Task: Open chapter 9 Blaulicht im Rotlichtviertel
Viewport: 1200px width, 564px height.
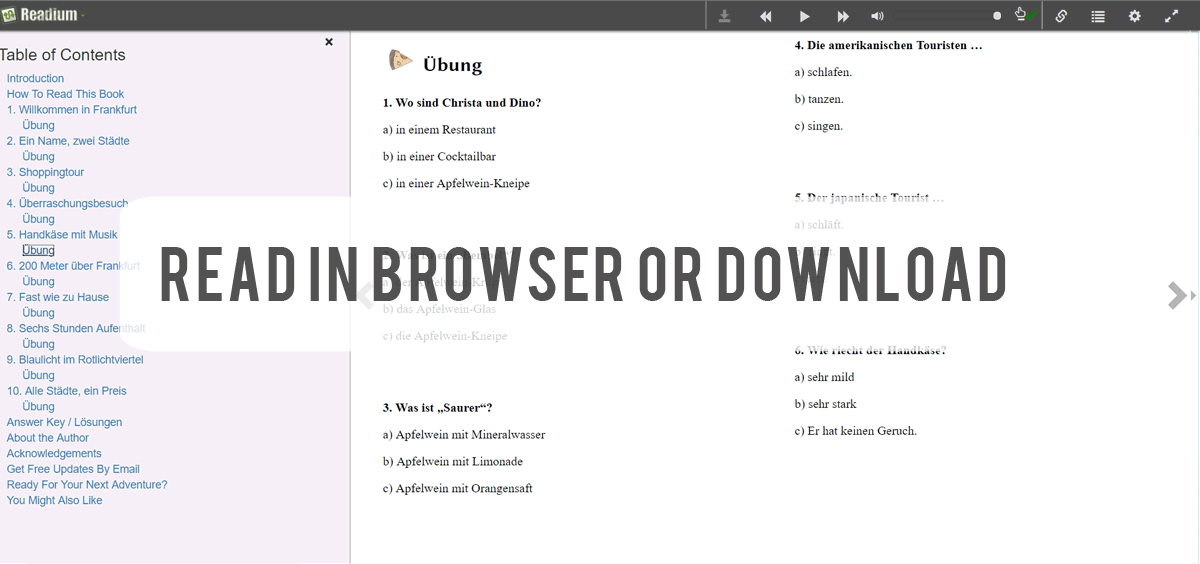Action: pos(75,359)
